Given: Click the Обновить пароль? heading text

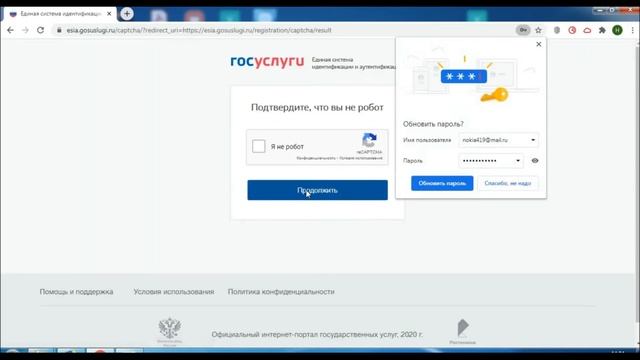Looking at the screenshot, I should (433, 124).
